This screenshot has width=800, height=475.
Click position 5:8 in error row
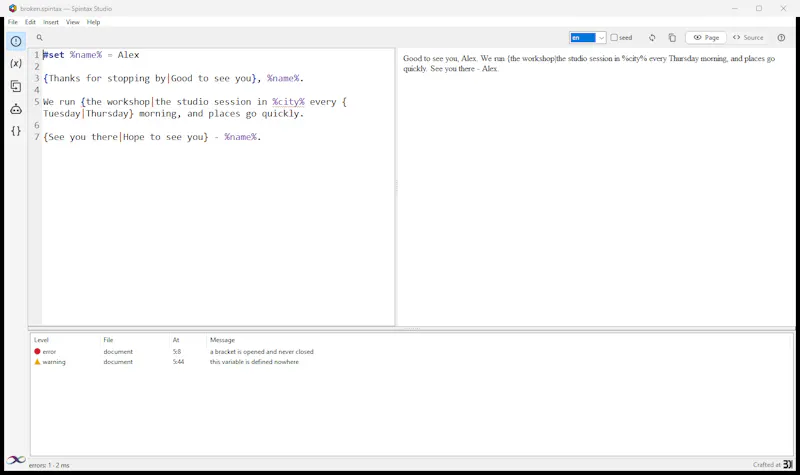pos(177,352)
